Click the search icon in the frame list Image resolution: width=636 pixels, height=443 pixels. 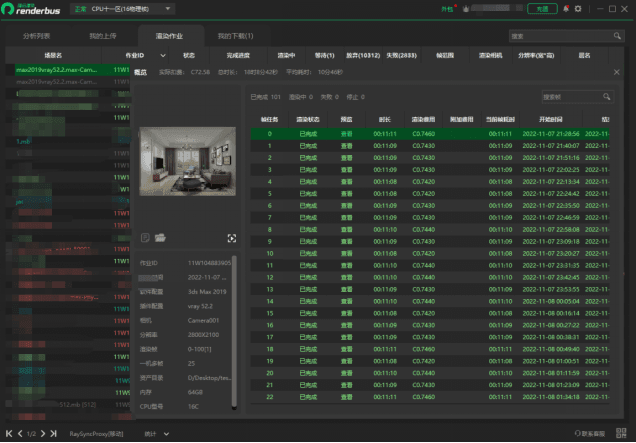click(605, 97)
